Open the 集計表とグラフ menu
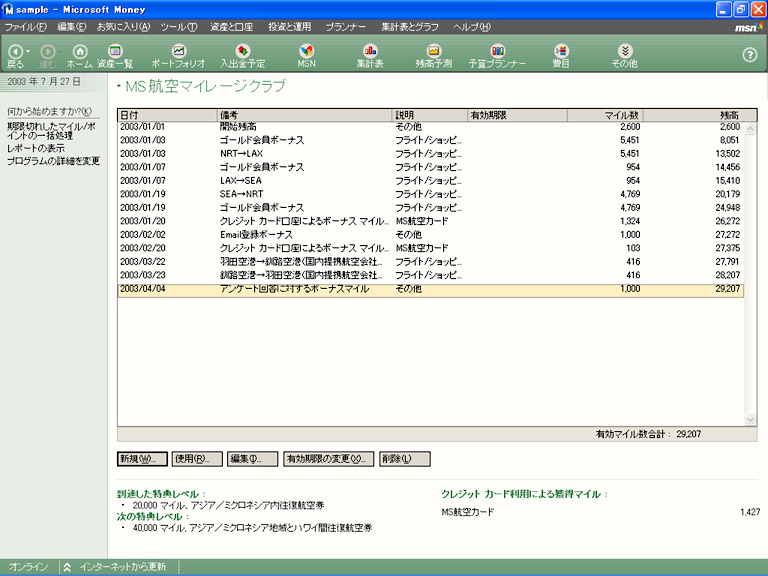 [410, 27]
